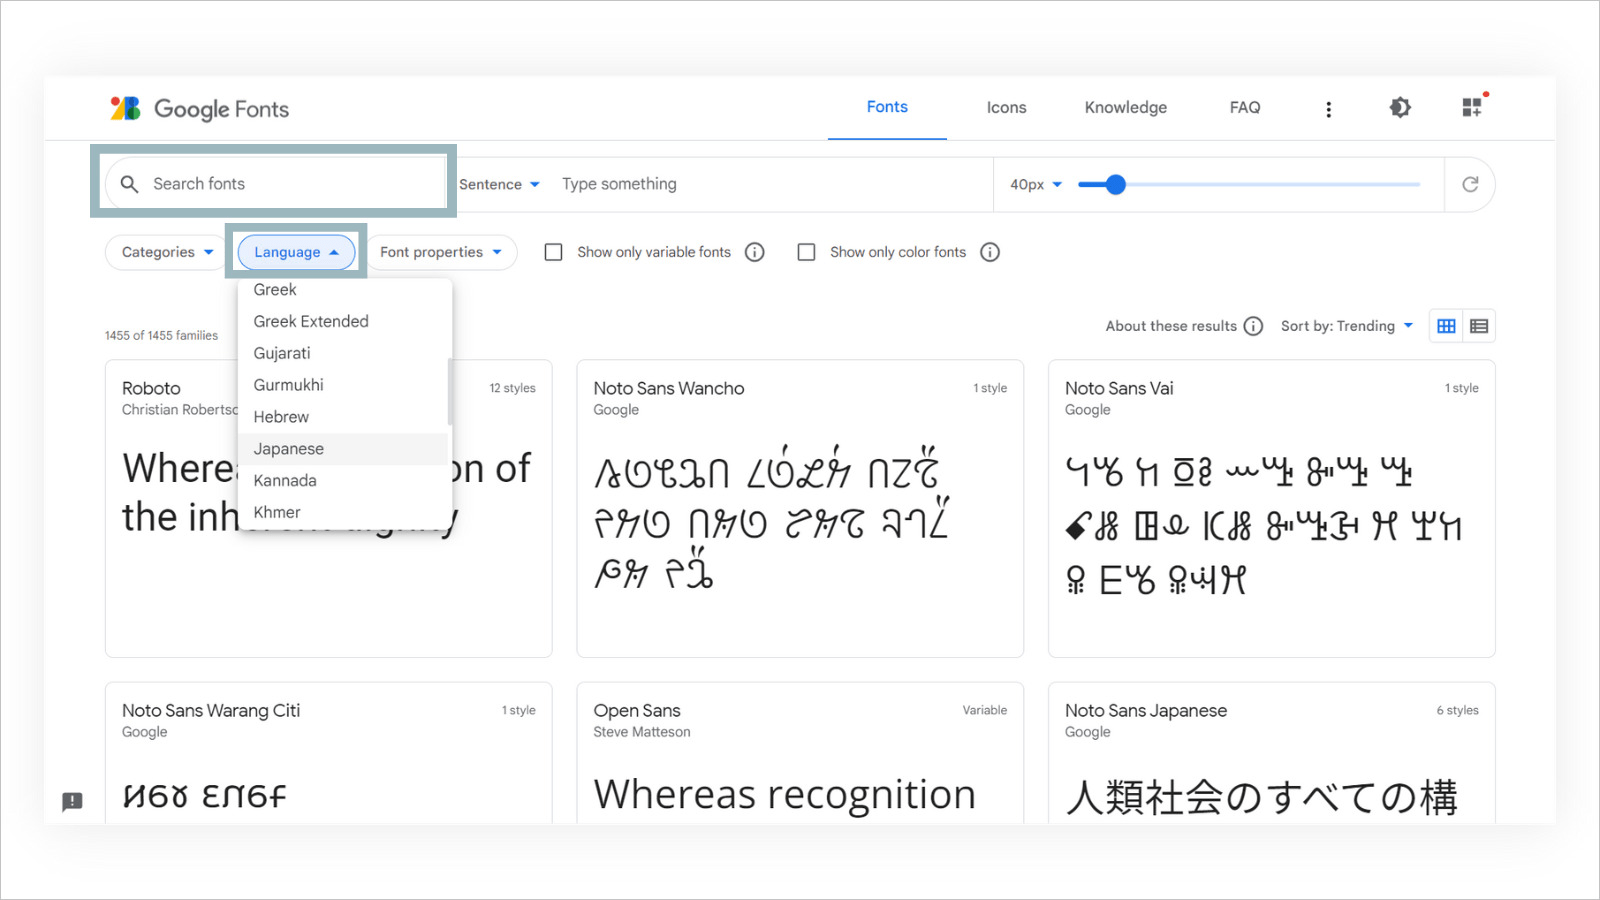Viewport: 1600px width, 900px height.
Task: Open the Noto Sans Wancho font card
Action: pos(800,508)
